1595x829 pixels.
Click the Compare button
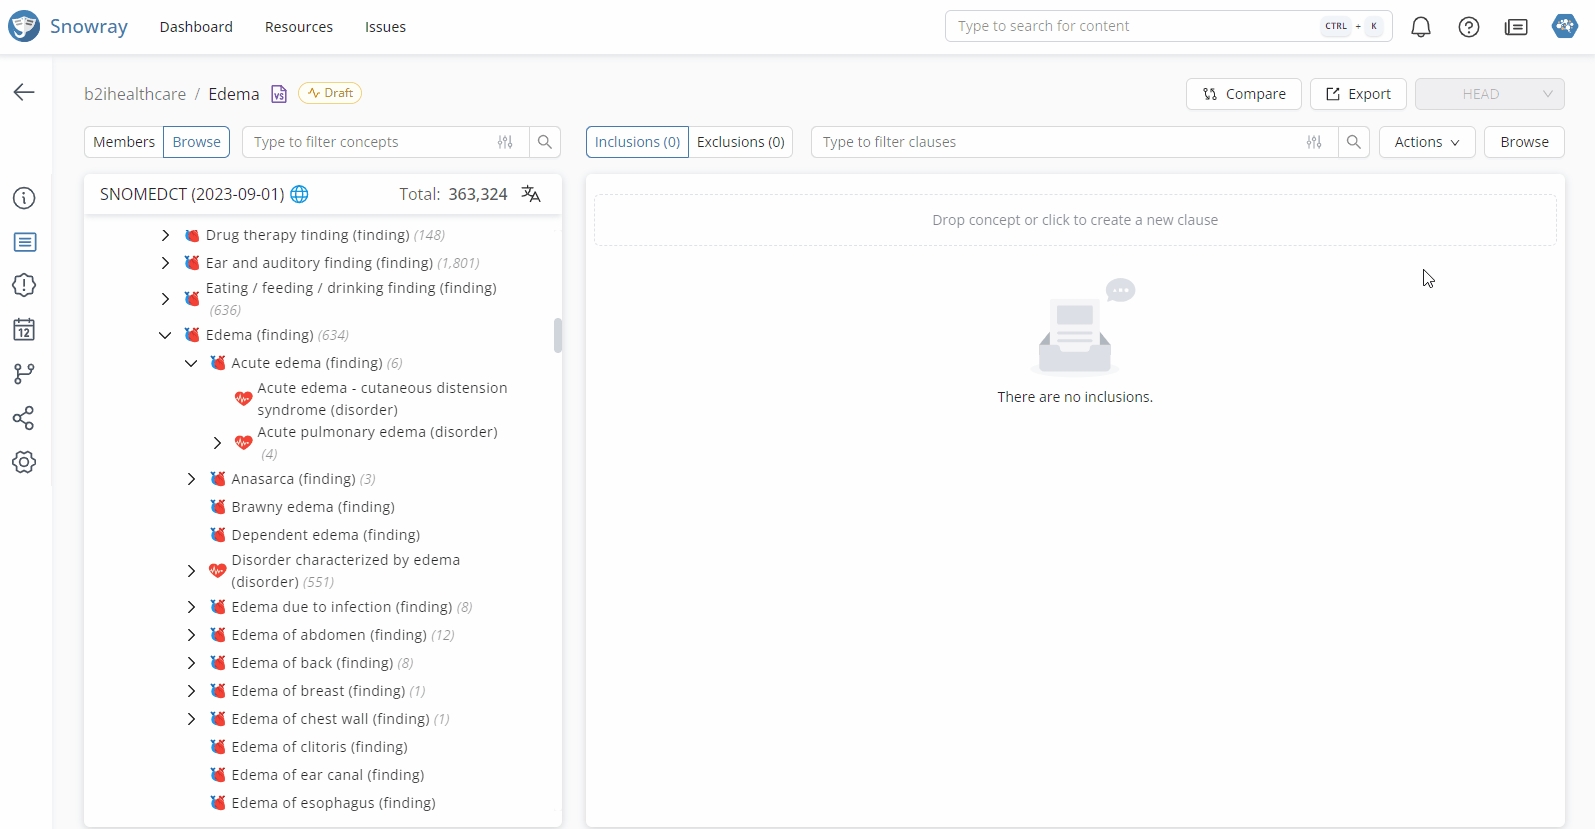pos(1243,94)
